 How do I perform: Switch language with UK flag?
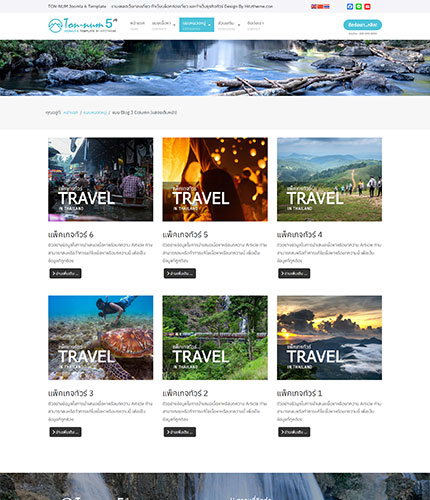[x=313, y=6]
